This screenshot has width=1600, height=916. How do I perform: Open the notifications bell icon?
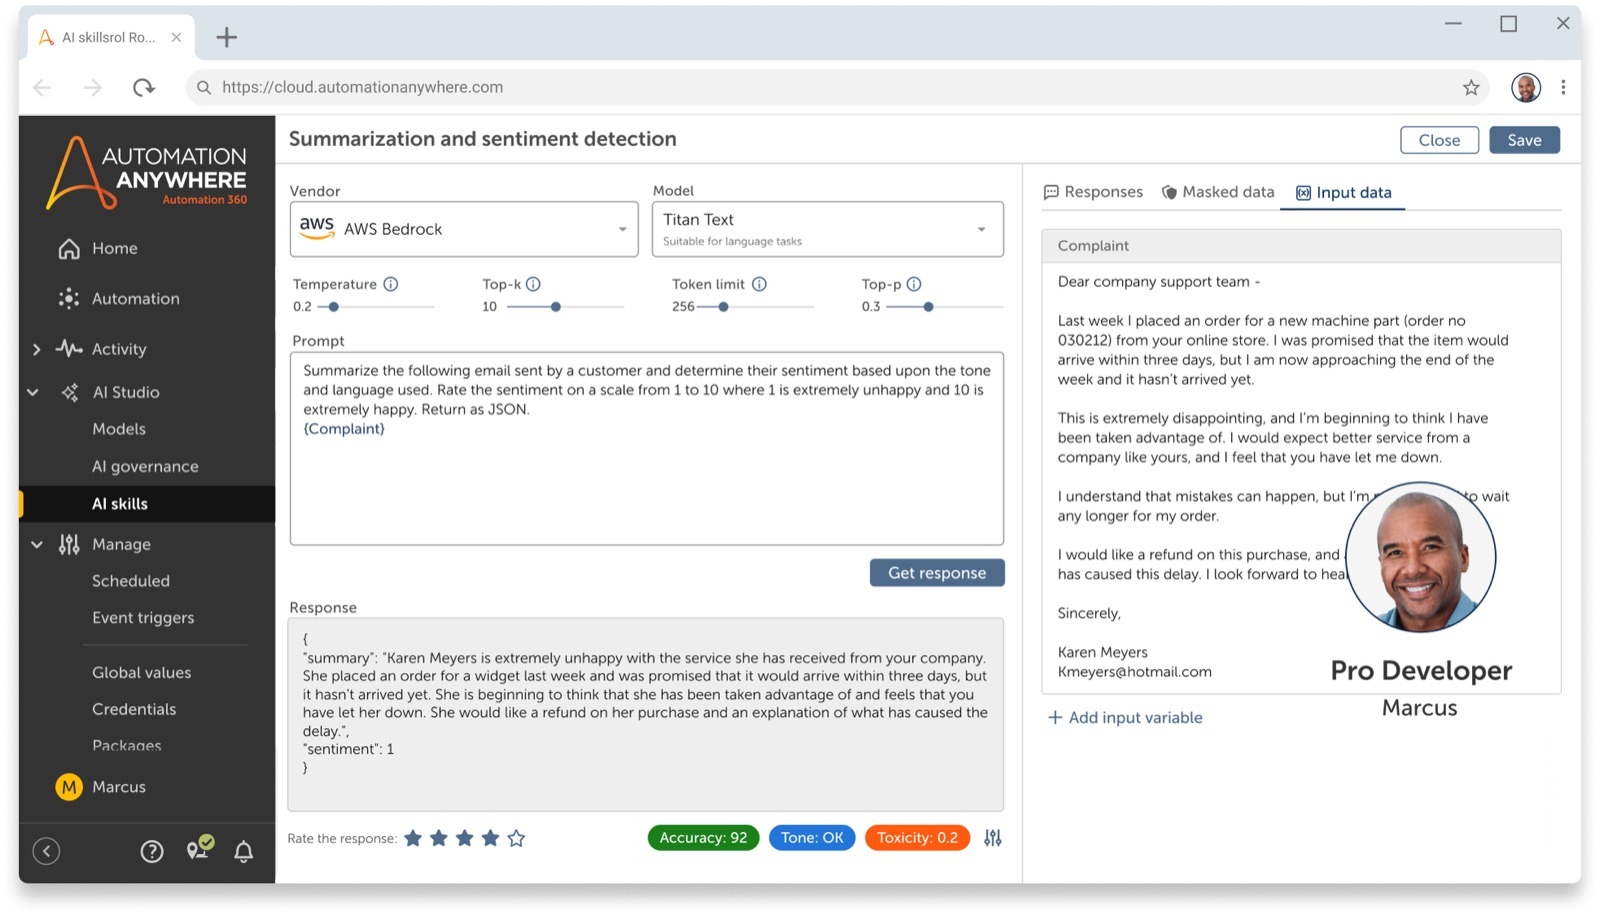tap(243, 851)
